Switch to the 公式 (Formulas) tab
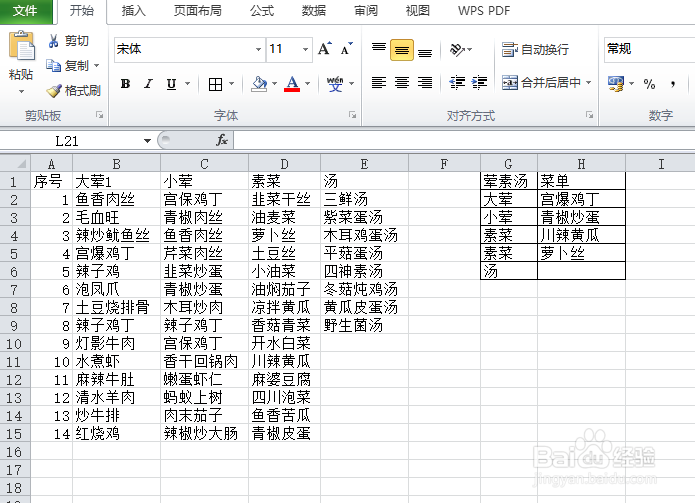 point(262,11)
